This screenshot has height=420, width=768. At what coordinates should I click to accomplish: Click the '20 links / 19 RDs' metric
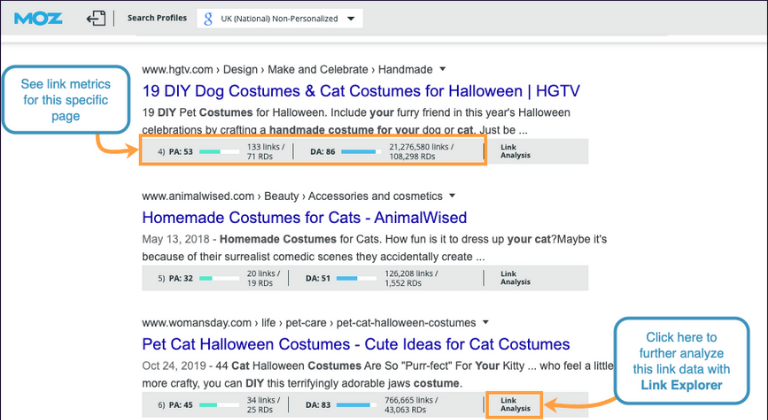pyautogui.click(x=263, y=278)
